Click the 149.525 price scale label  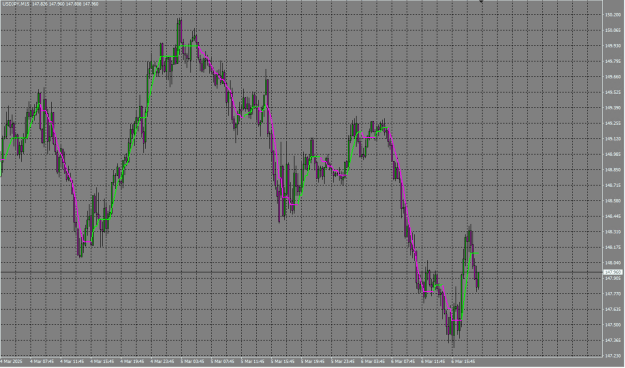tap(613, 92)
